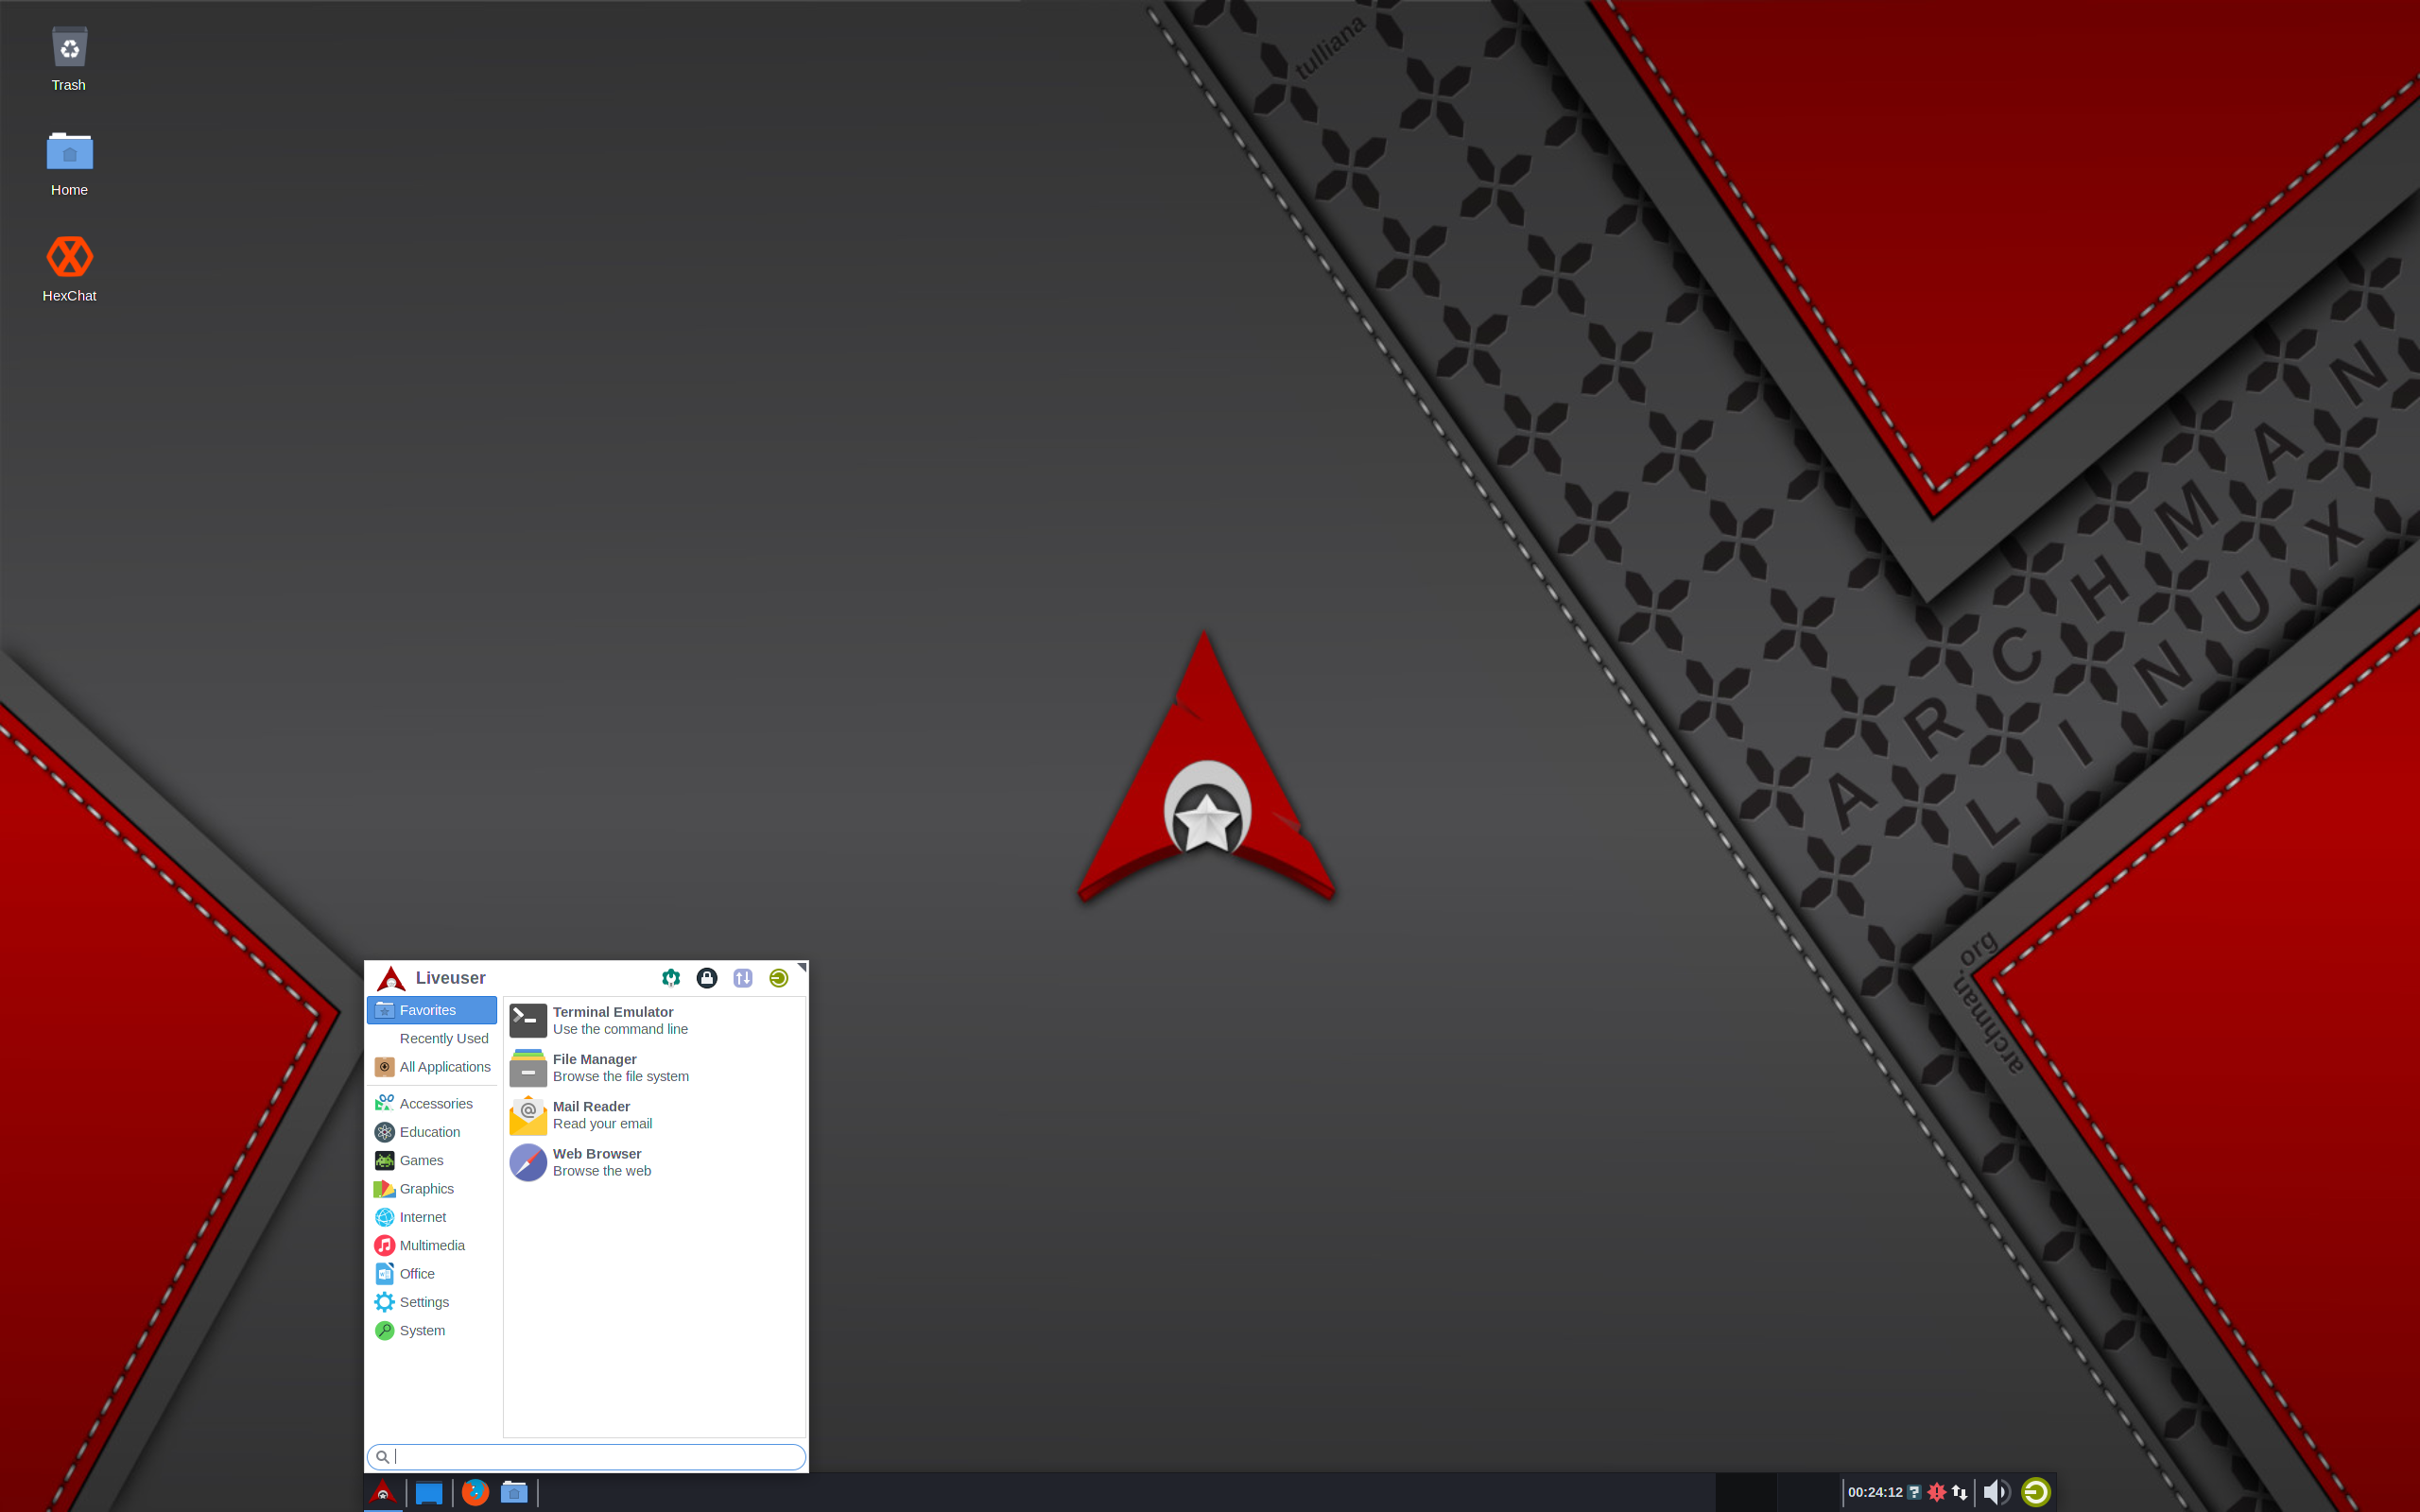Select Recently Used category

(432, 1038)
